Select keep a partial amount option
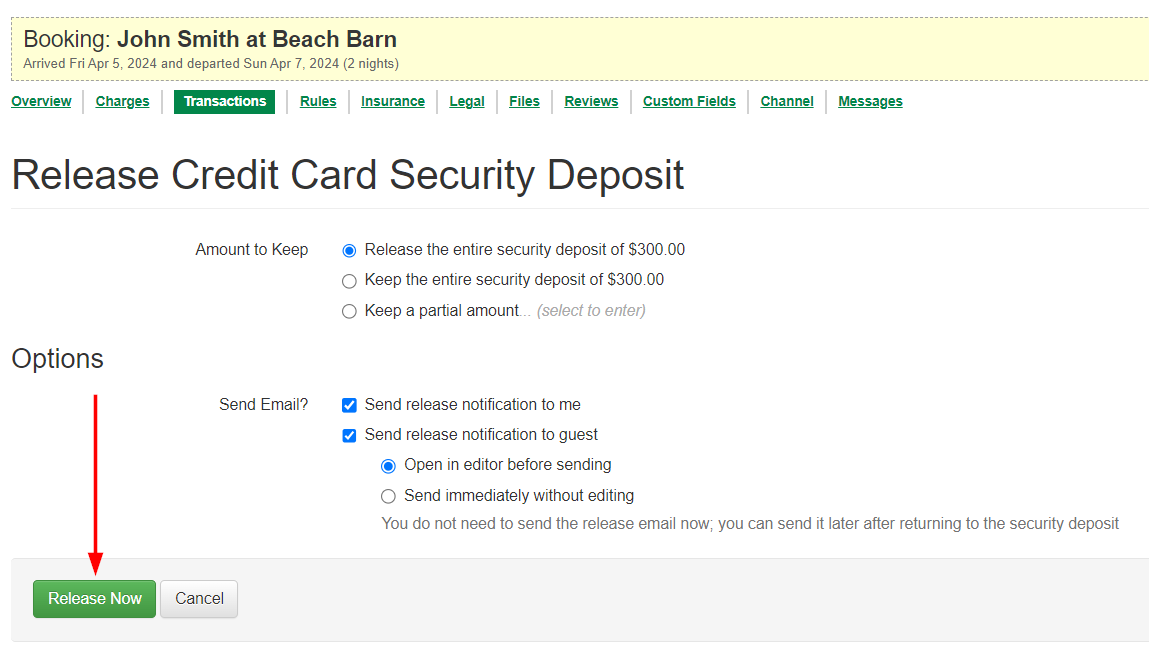Screen dimensions: 1149x659 [x=349, y=311]
